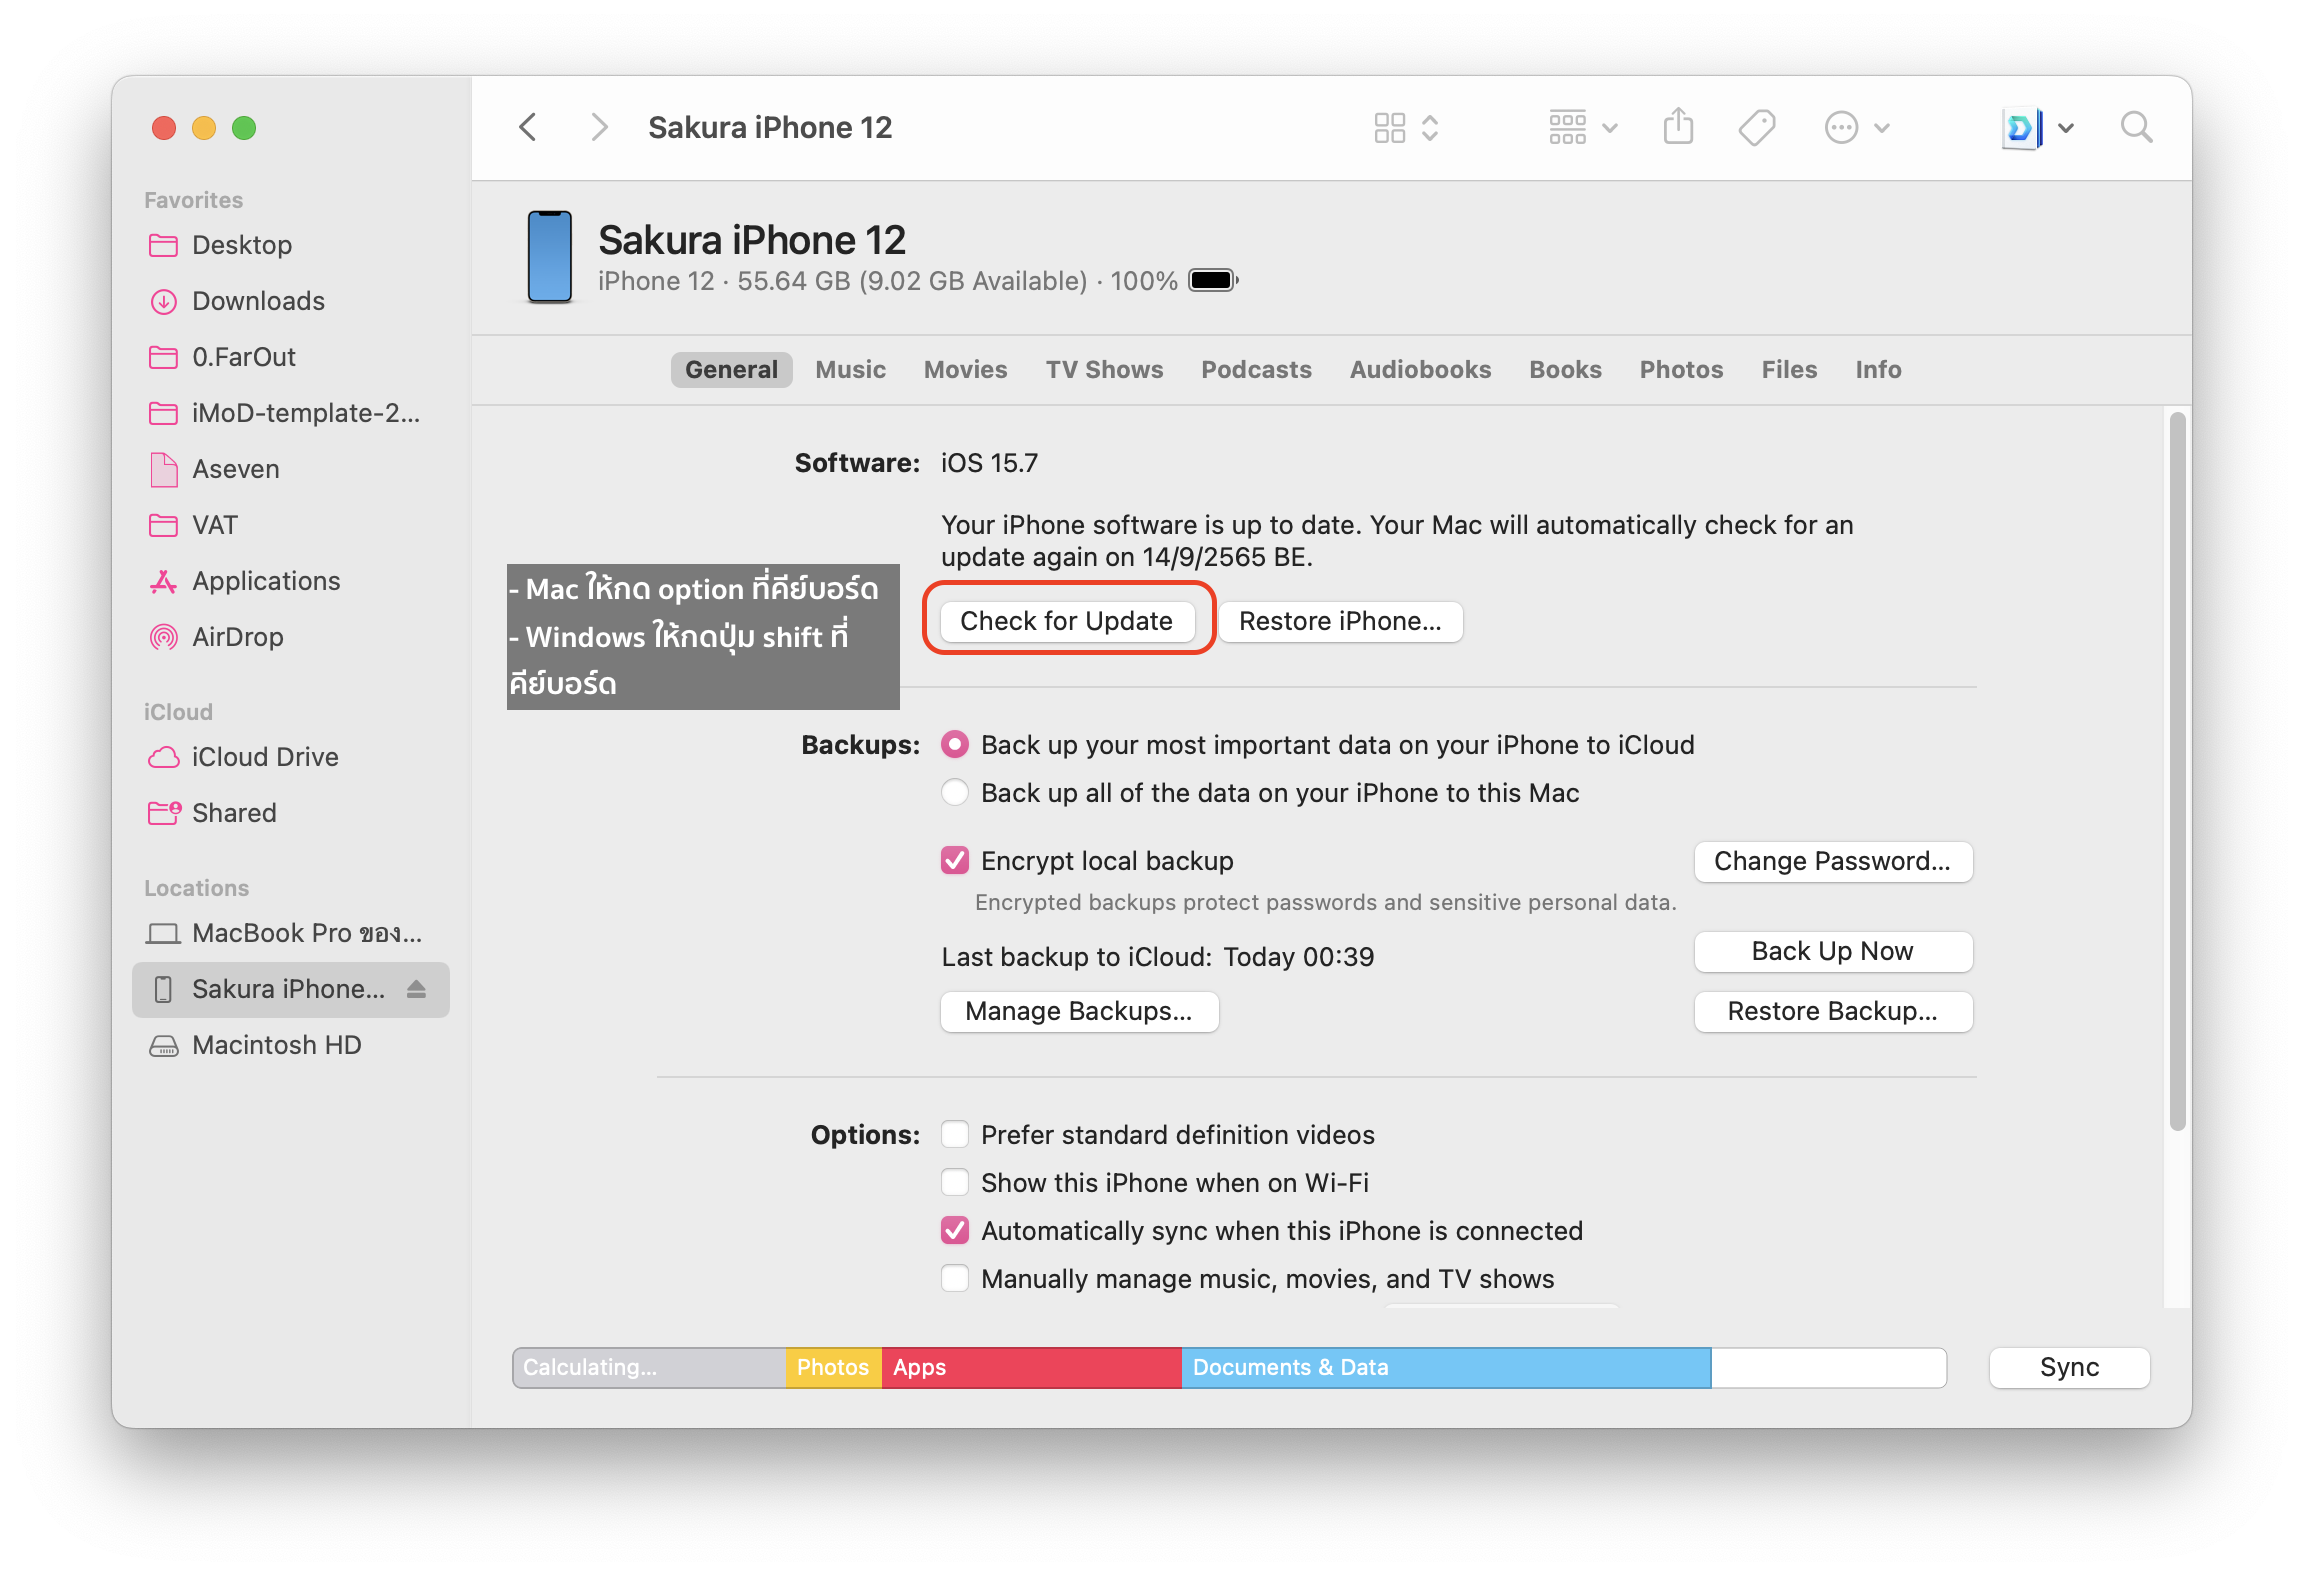Select Macintosh HD in Locations

(x=276, y=1045)
